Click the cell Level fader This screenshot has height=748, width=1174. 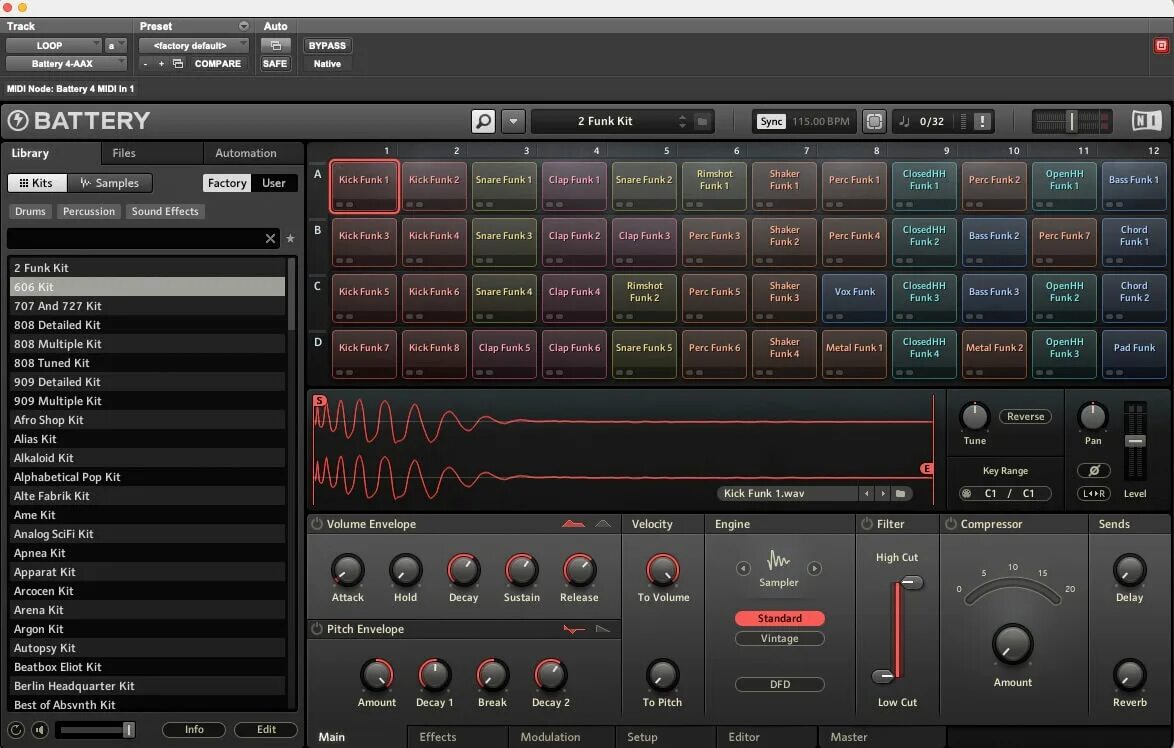1135,441
